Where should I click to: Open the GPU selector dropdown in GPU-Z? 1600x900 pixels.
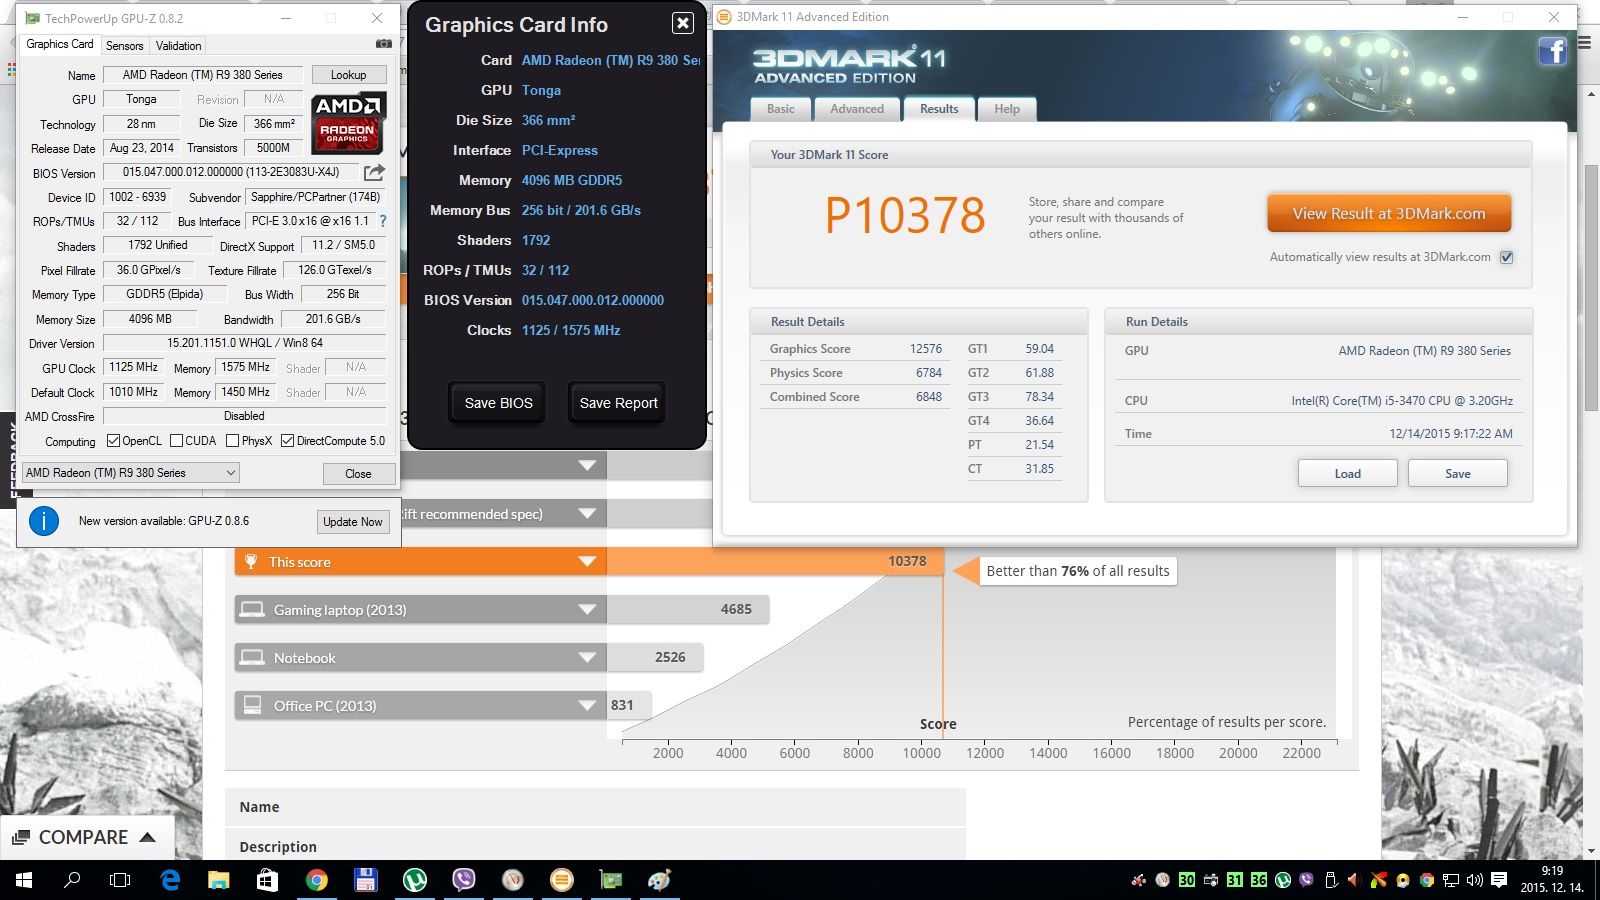click(130, 473)
